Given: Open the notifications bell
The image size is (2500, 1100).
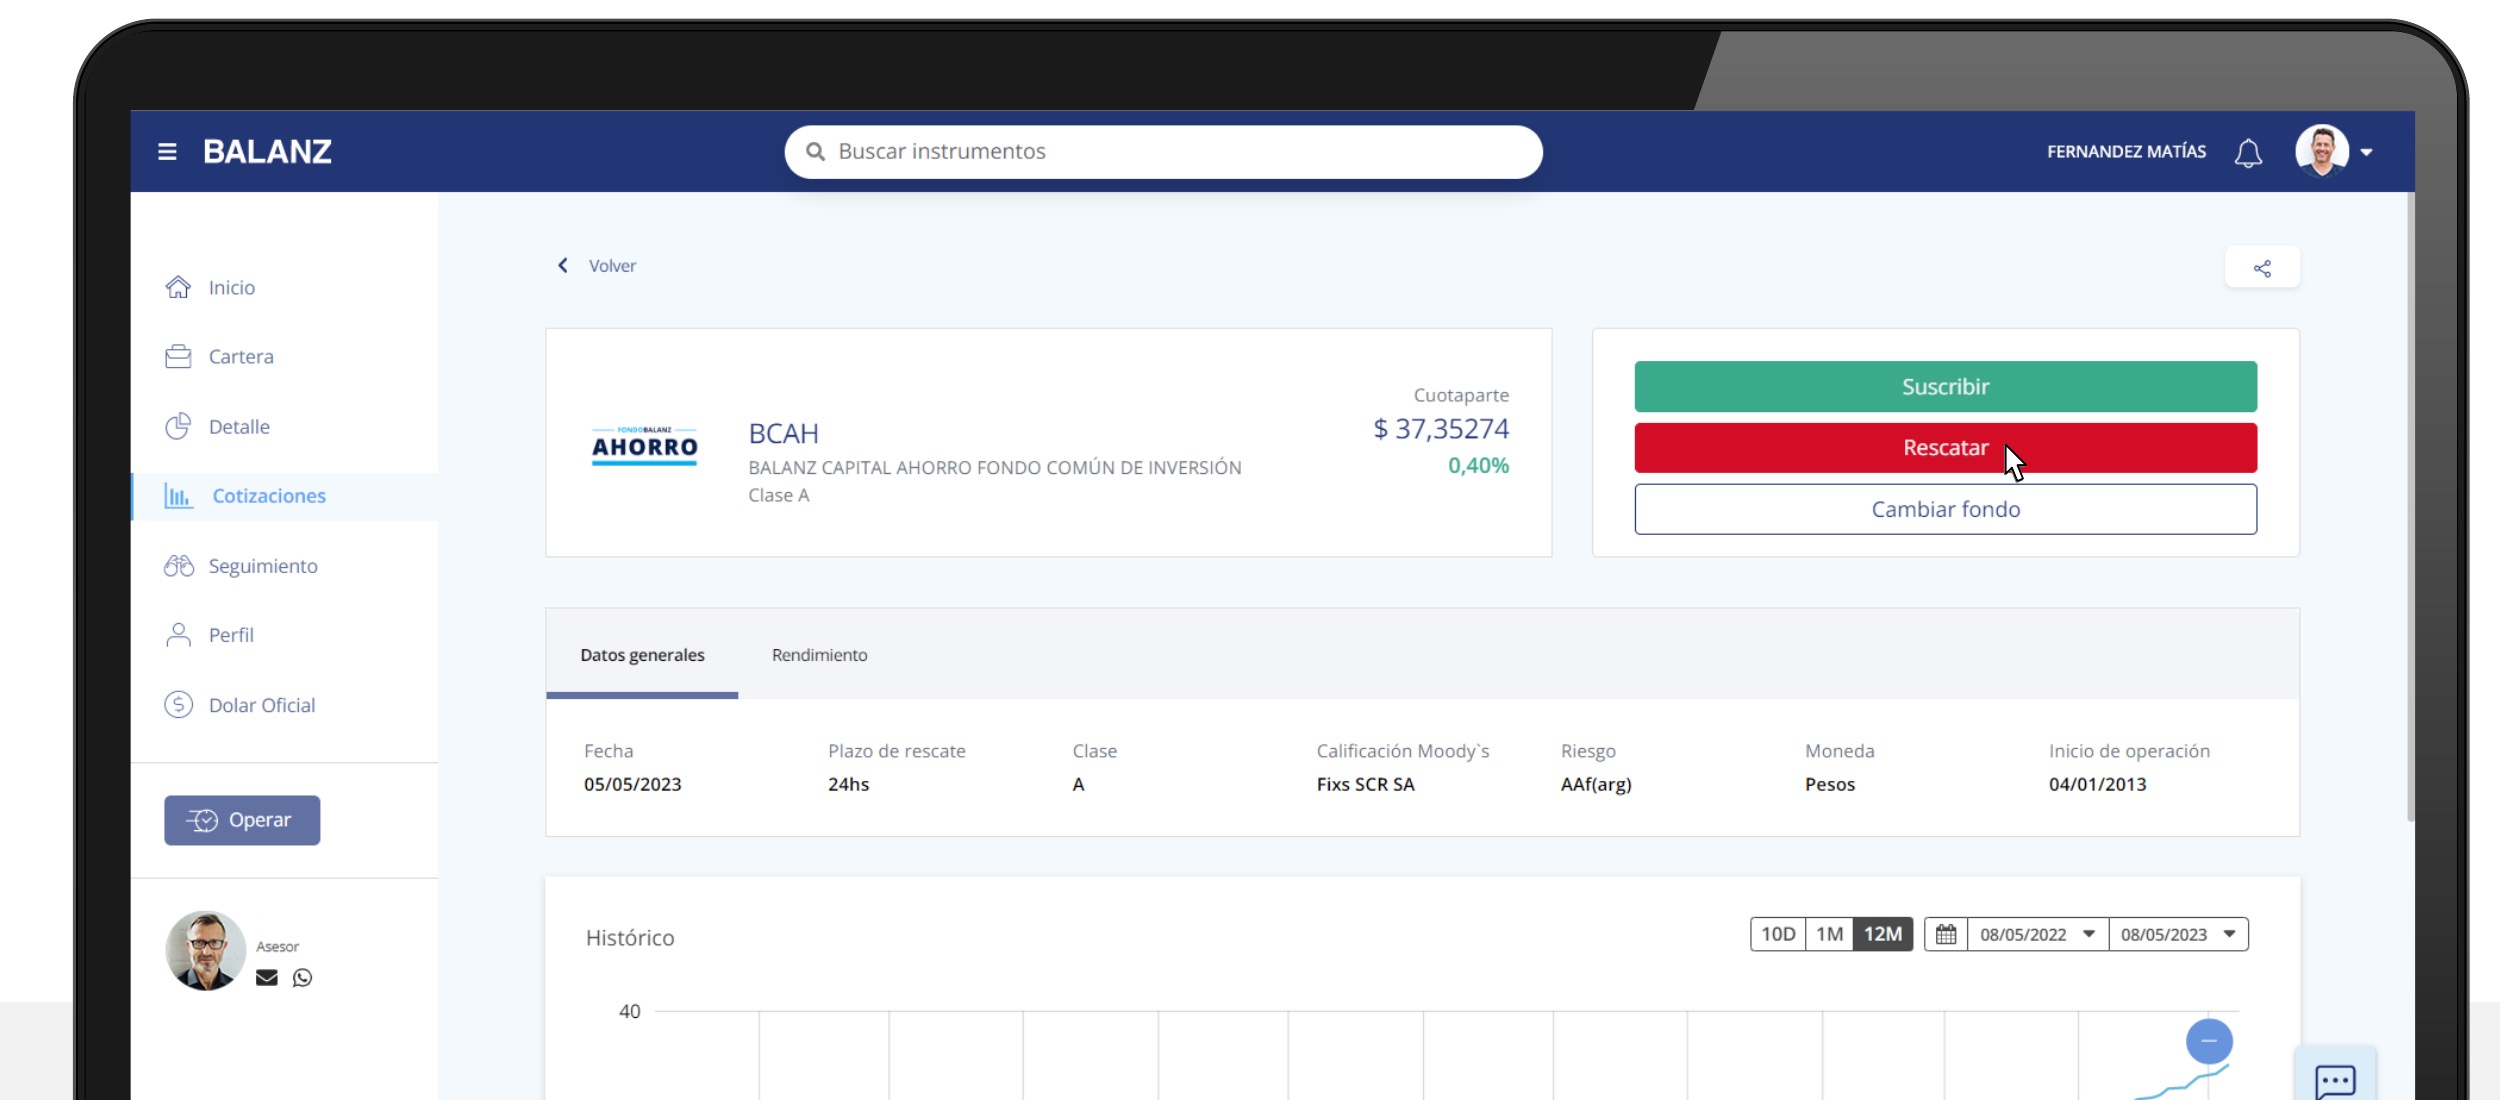Looking at the screenshot, I should pos(2248,153).
